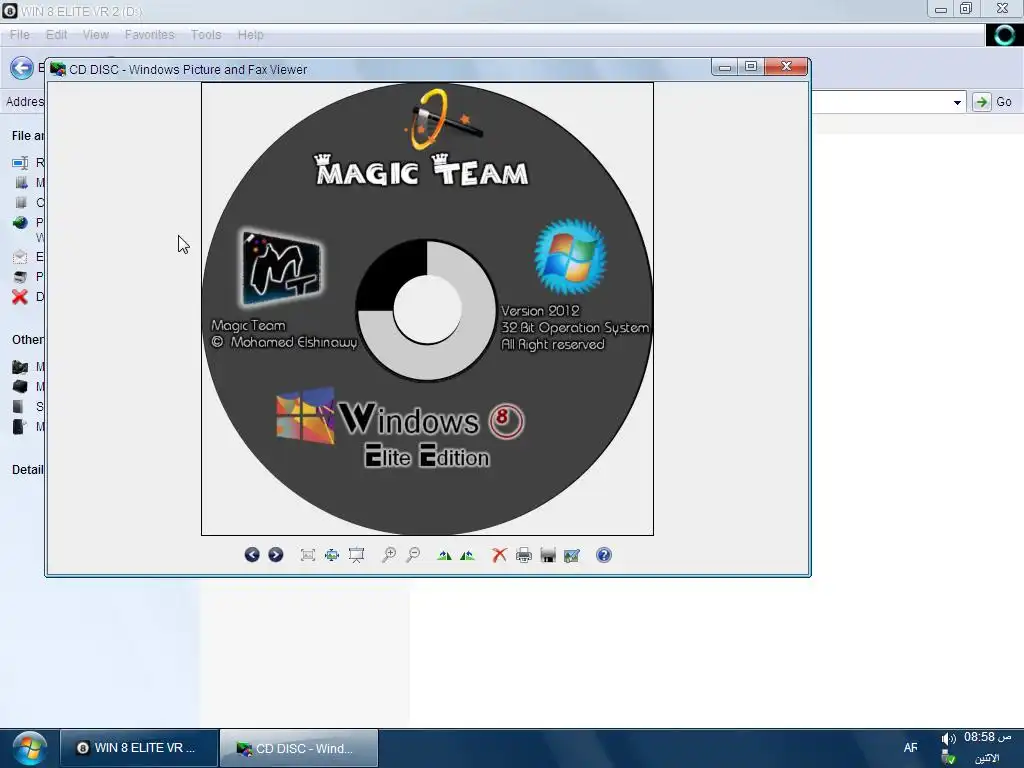This screenshot has height=768, width=1024.
Task: Expand the Explorer address bar dropdown
Action: [x=957, y=103]
